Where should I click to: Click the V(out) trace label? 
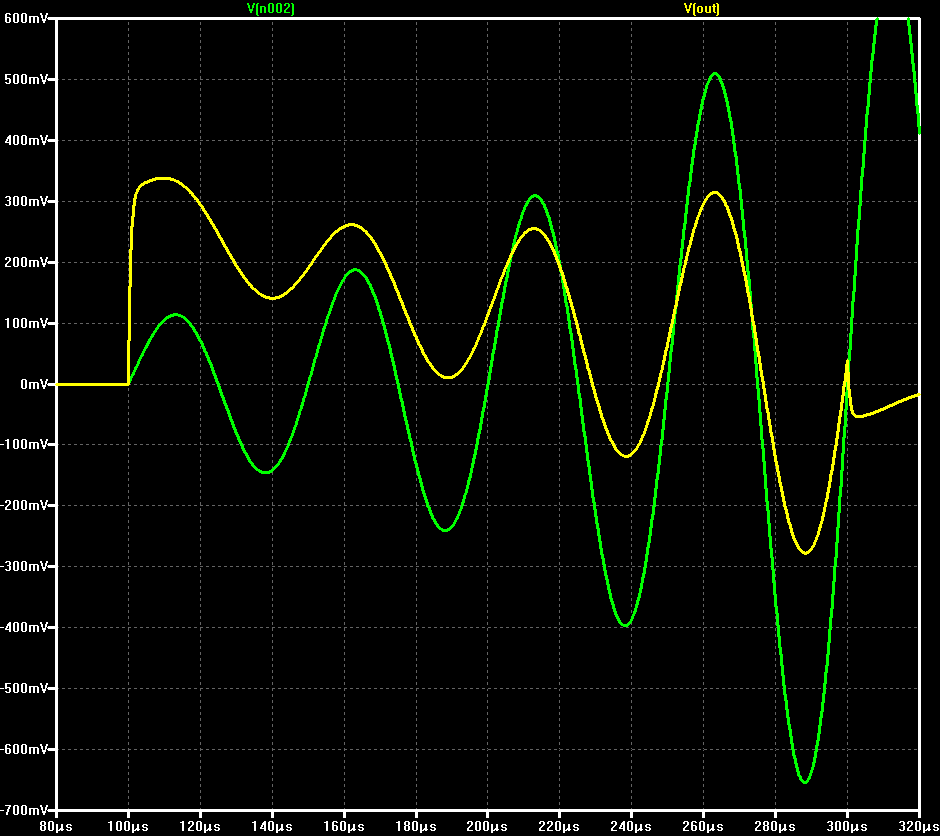(702, 8)
